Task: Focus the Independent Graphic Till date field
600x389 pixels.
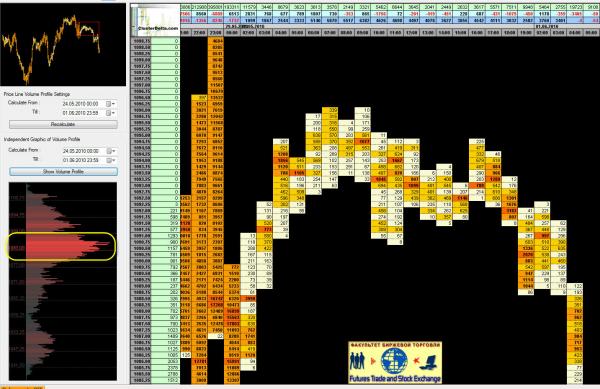Action: point(83,160)
